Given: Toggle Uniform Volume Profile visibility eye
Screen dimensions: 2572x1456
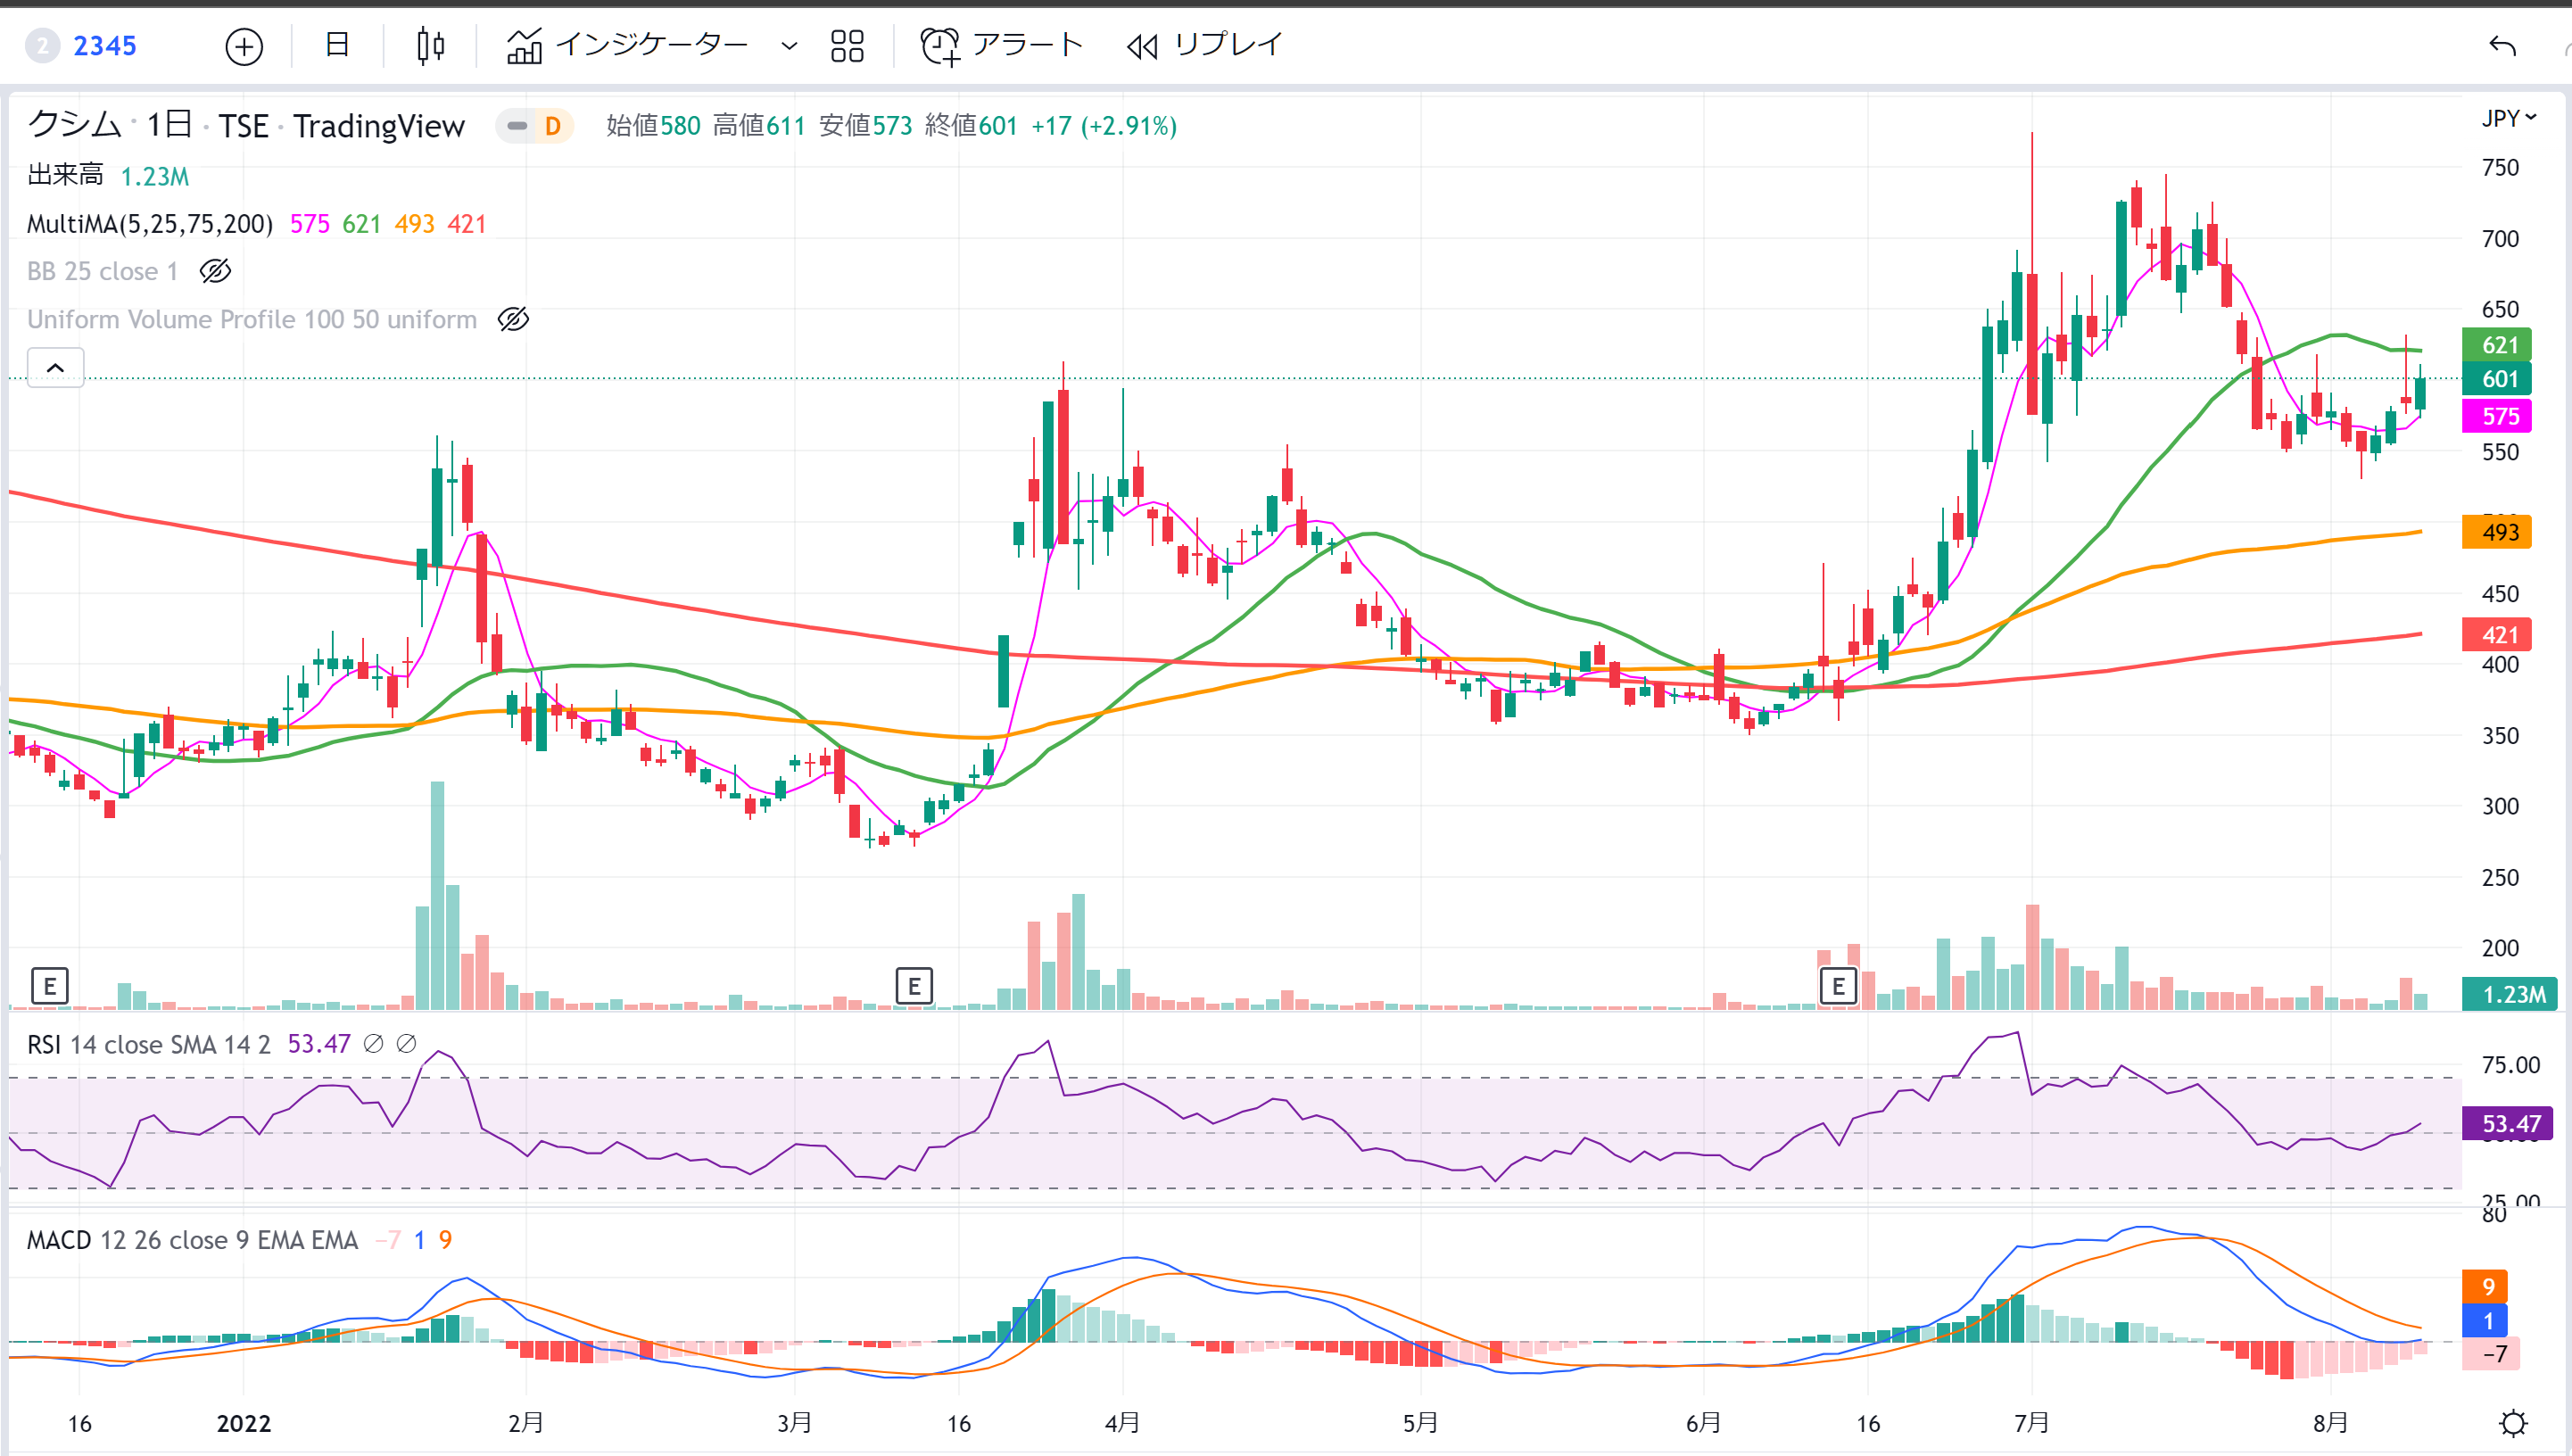Looking at the screenshot, I should click(513, 319).
